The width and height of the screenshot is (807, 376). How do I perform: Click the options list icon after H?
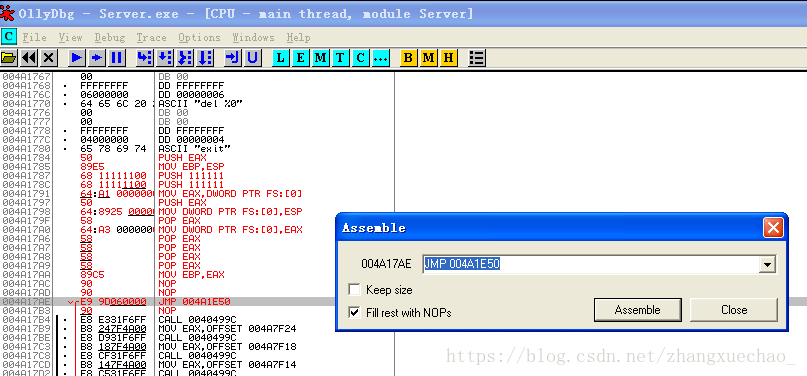click(477, 58)
